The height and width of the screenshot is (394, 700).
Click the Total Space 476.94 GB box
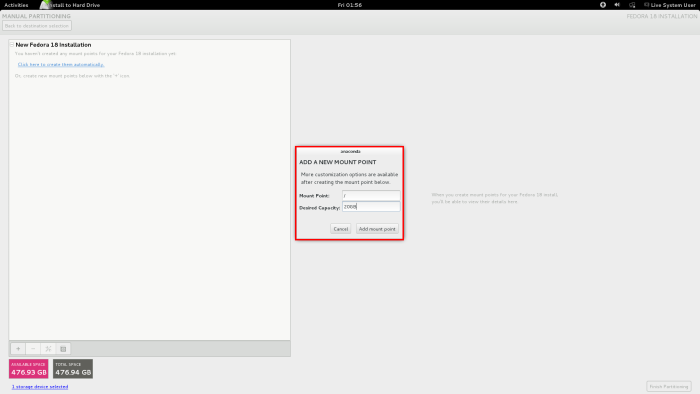point(73,369)
